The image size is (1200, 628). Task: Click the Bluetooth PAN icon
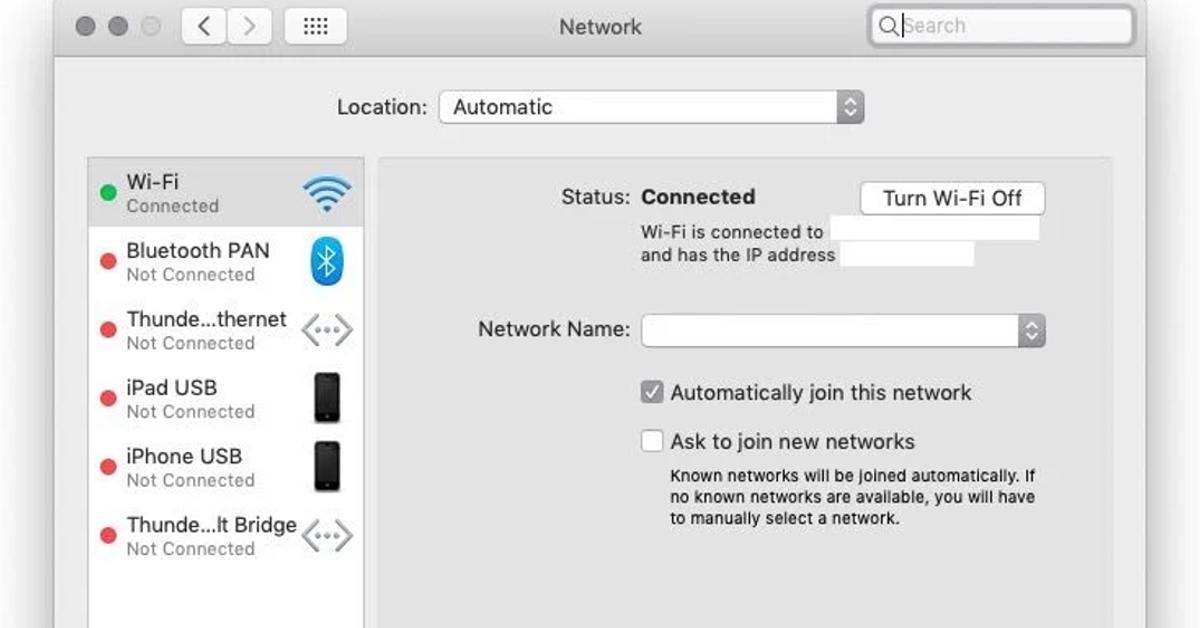point(326,261)
